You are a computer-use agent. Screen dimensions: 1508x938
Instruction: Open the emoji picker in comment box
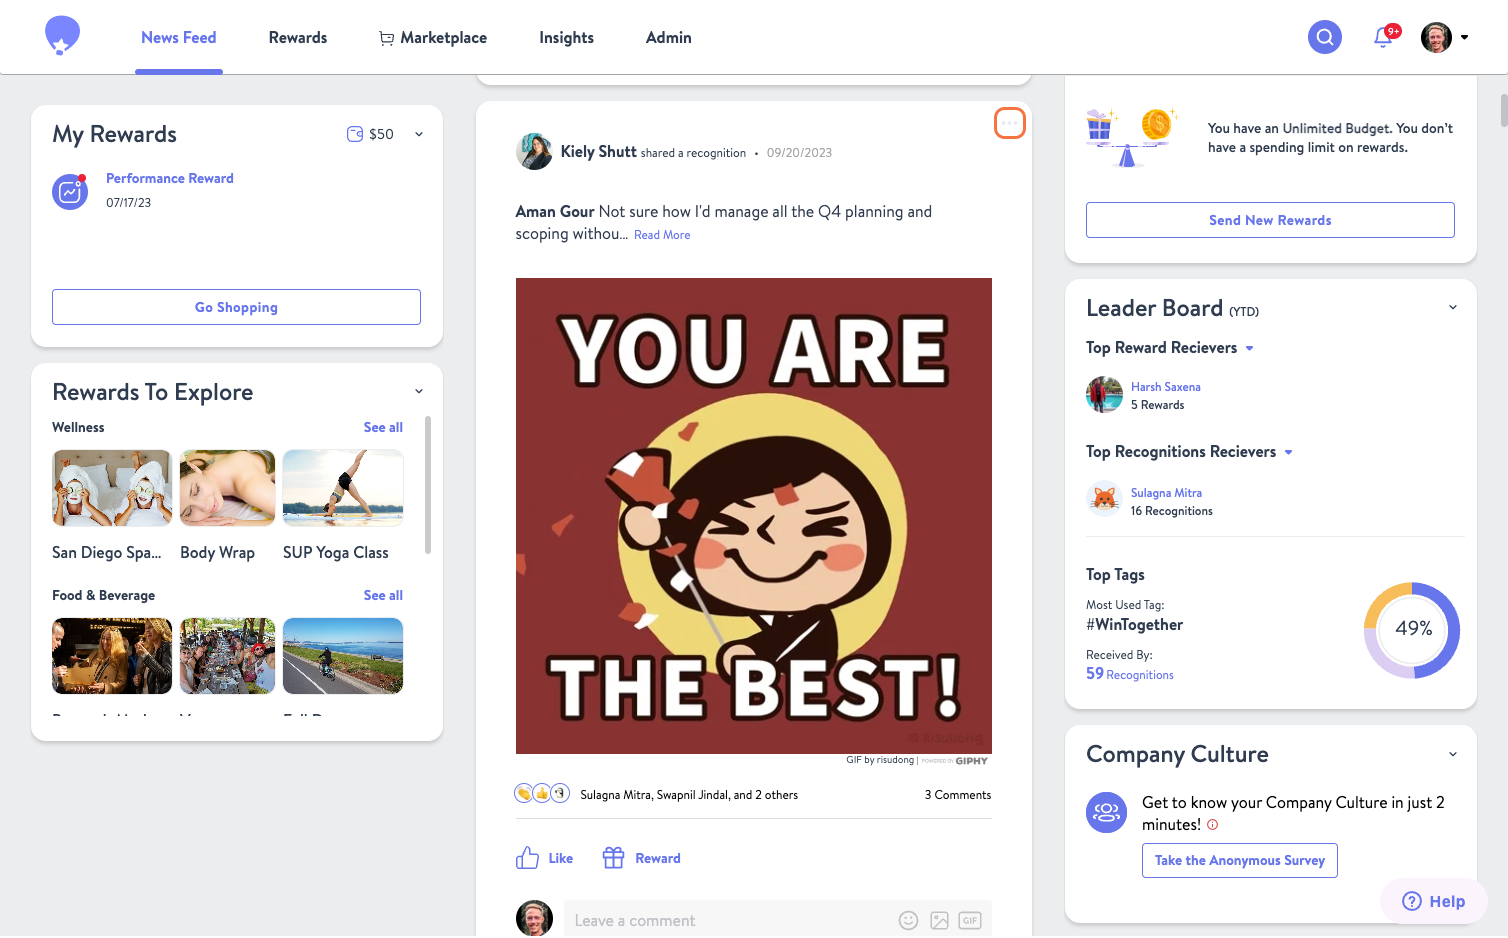[x=908, y=921]
